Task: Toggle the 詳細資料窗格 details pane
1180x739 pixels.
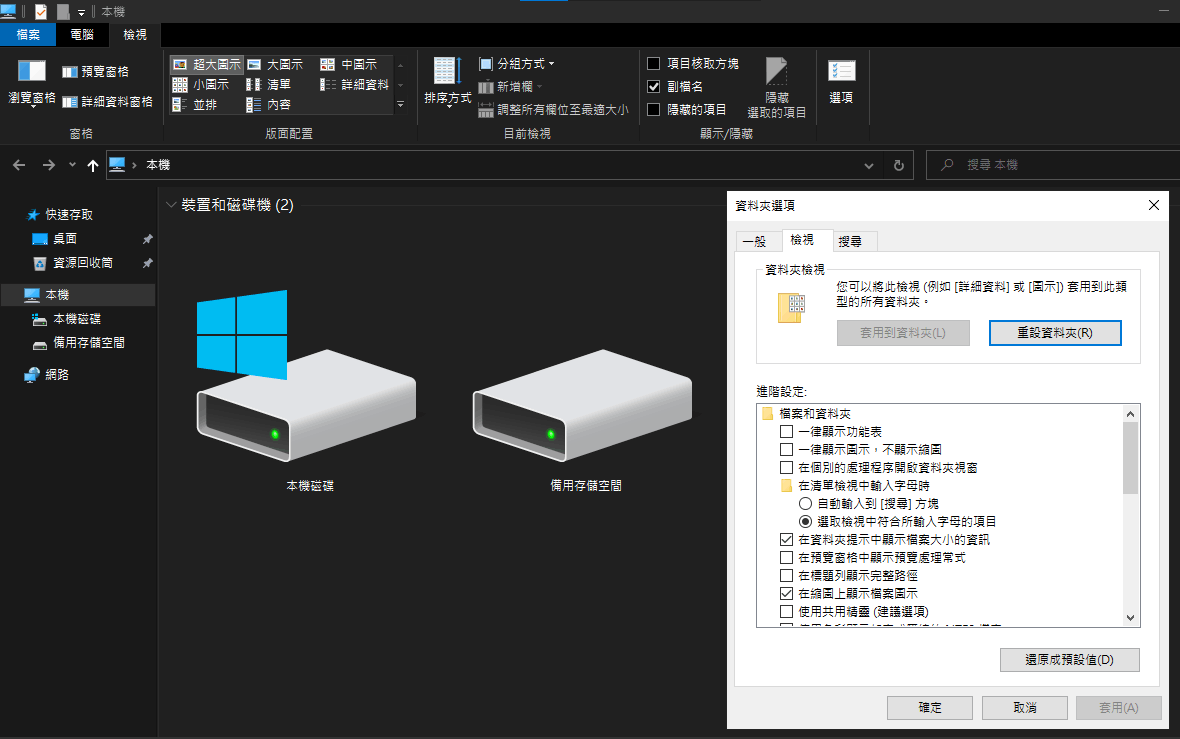Action: coord(107,102)
